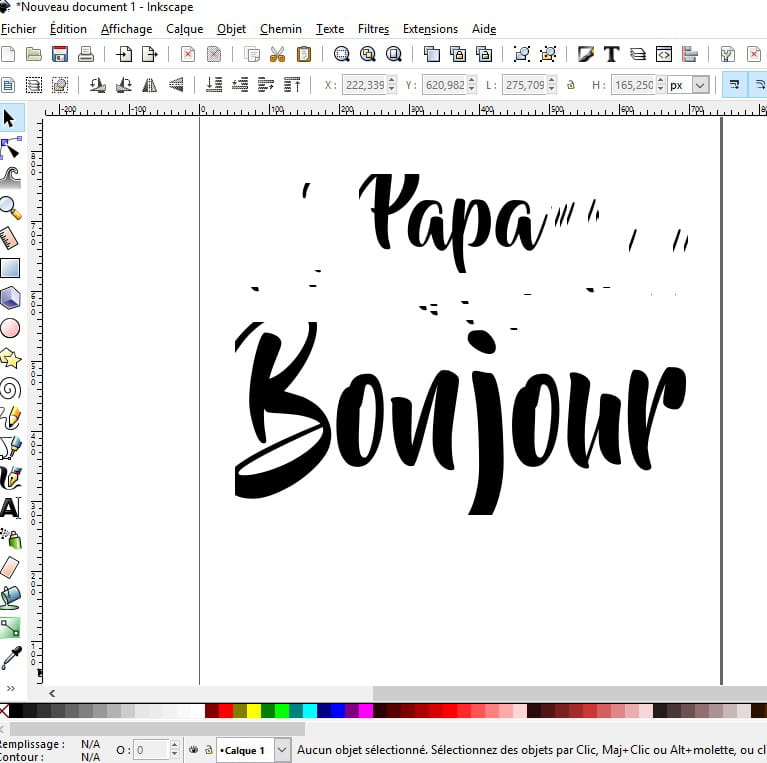Increase X position stepper
Screen dimensions: 767x763
pyautogui.click(x=391, y=80)
